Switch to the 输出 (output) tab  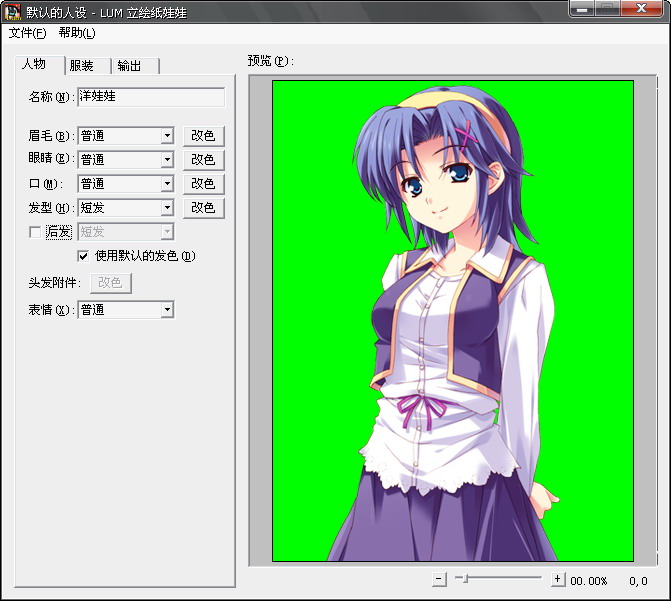pos(130,66)
